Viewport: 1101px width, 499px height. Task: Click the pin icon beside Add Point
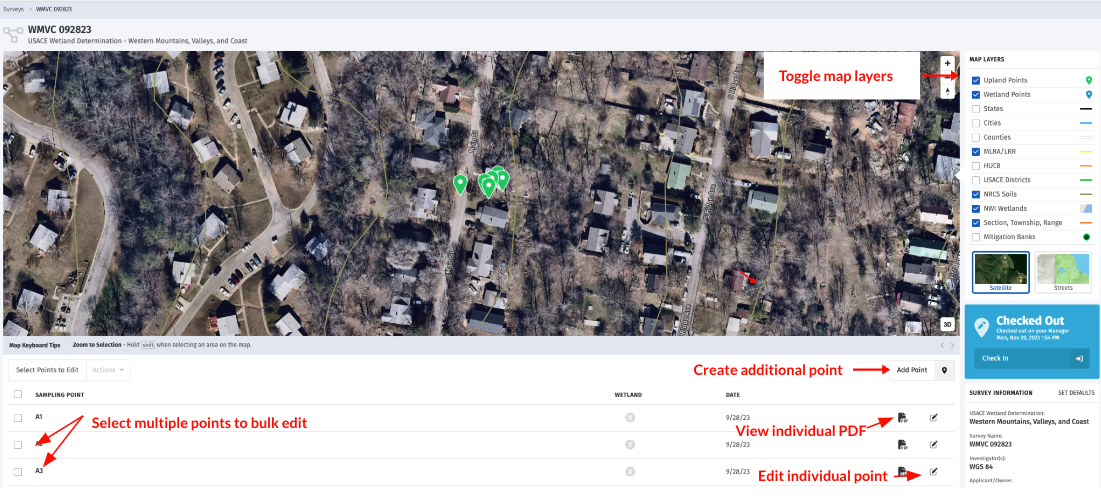click(x=945, y=370)
